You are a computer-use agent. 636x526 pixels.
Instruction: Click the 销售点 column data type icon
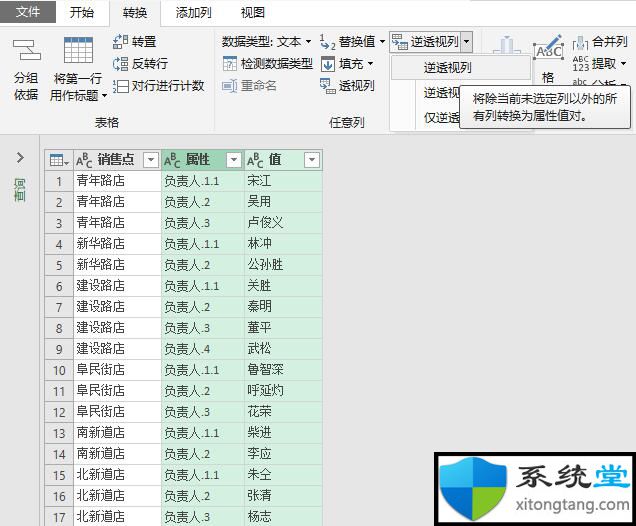click(84, 160)
